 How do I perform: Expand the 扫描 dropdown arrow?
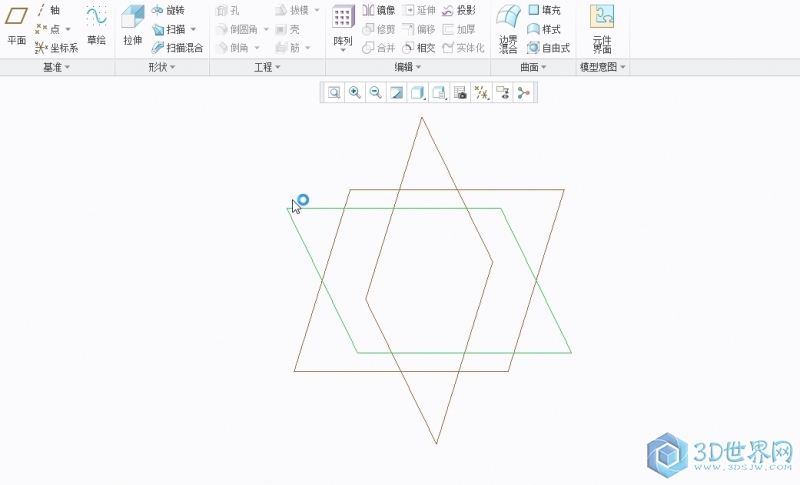pyautogui.click(x=193, y=29)
